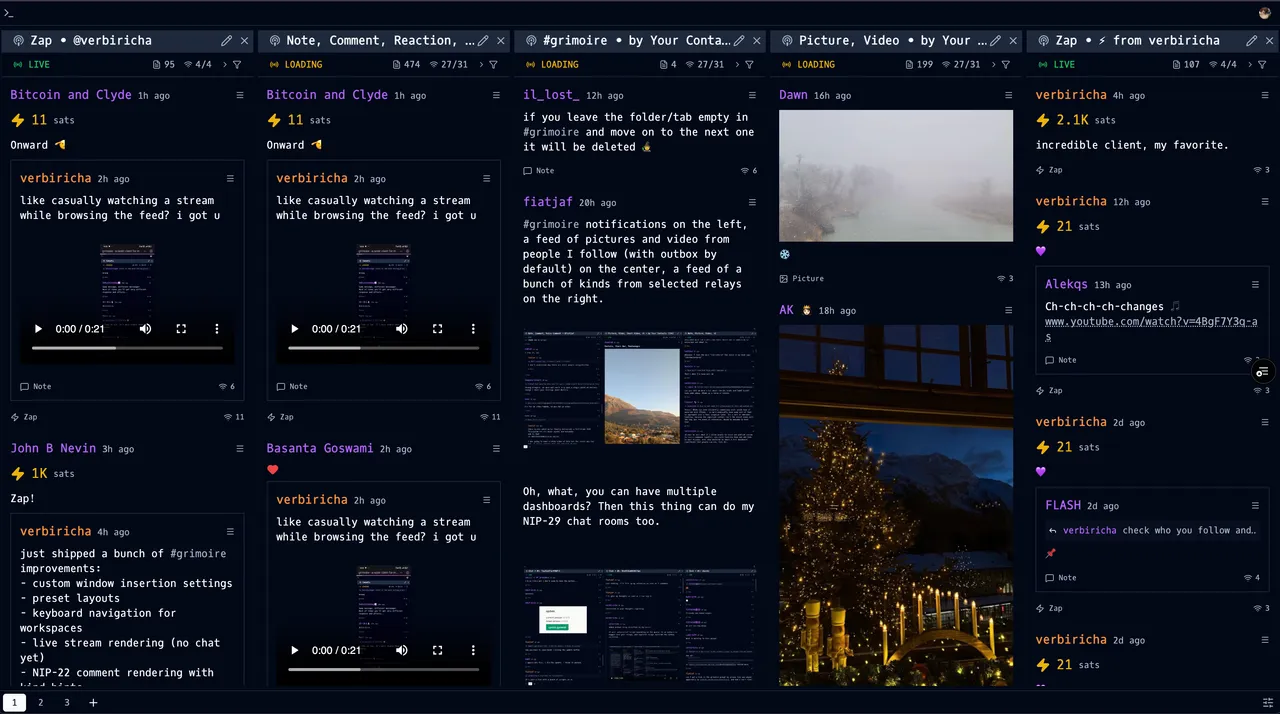Viewport: 1280px width, 714px height.
Task: Open filter in the #grimoire window
Action: tap(749, 65)
